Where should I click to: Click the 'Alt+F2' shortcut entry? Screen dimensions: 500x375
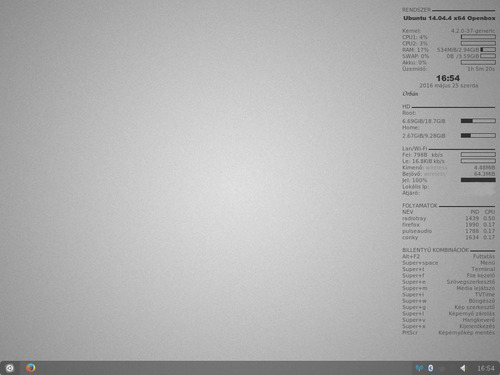click(411, 256)
